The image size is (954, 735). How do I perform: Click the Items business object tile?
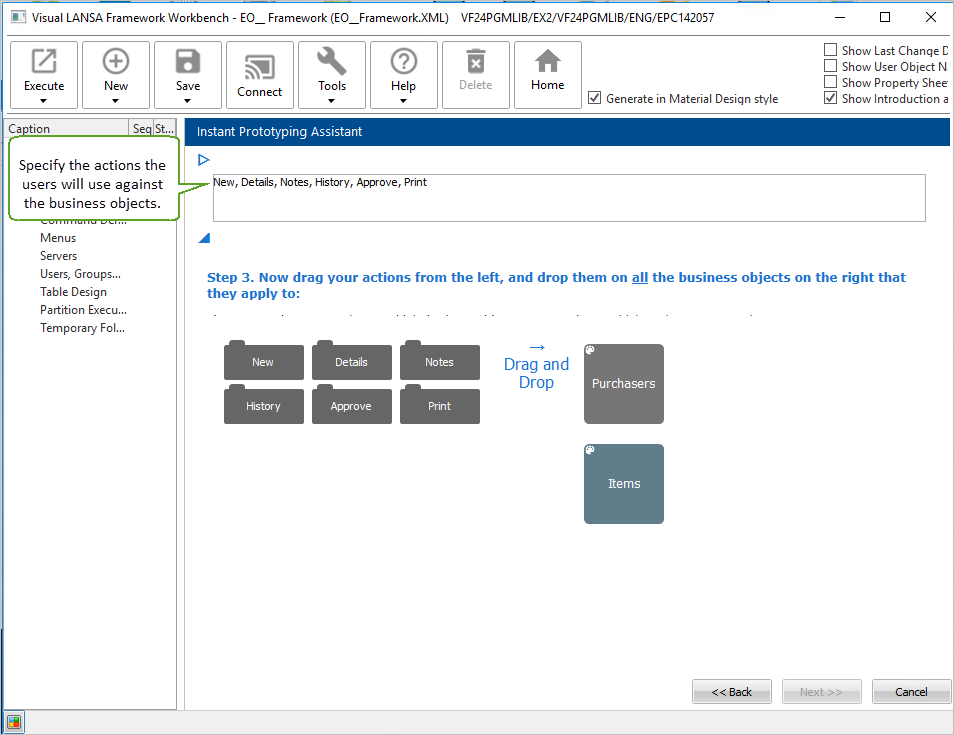tap(624, 484)
